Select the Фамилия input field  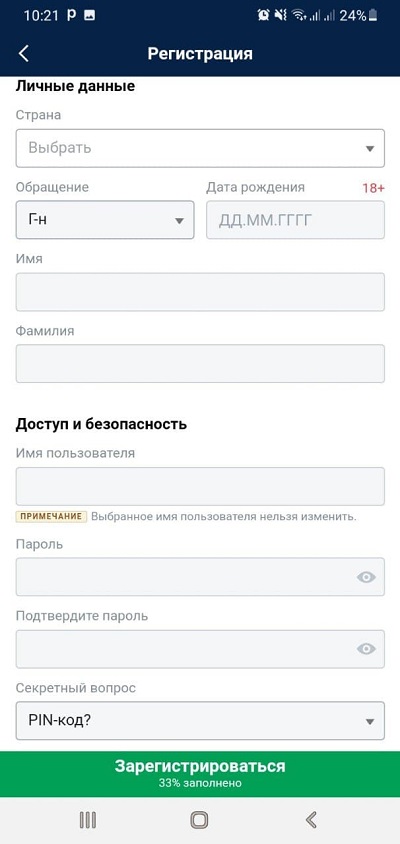200,363
